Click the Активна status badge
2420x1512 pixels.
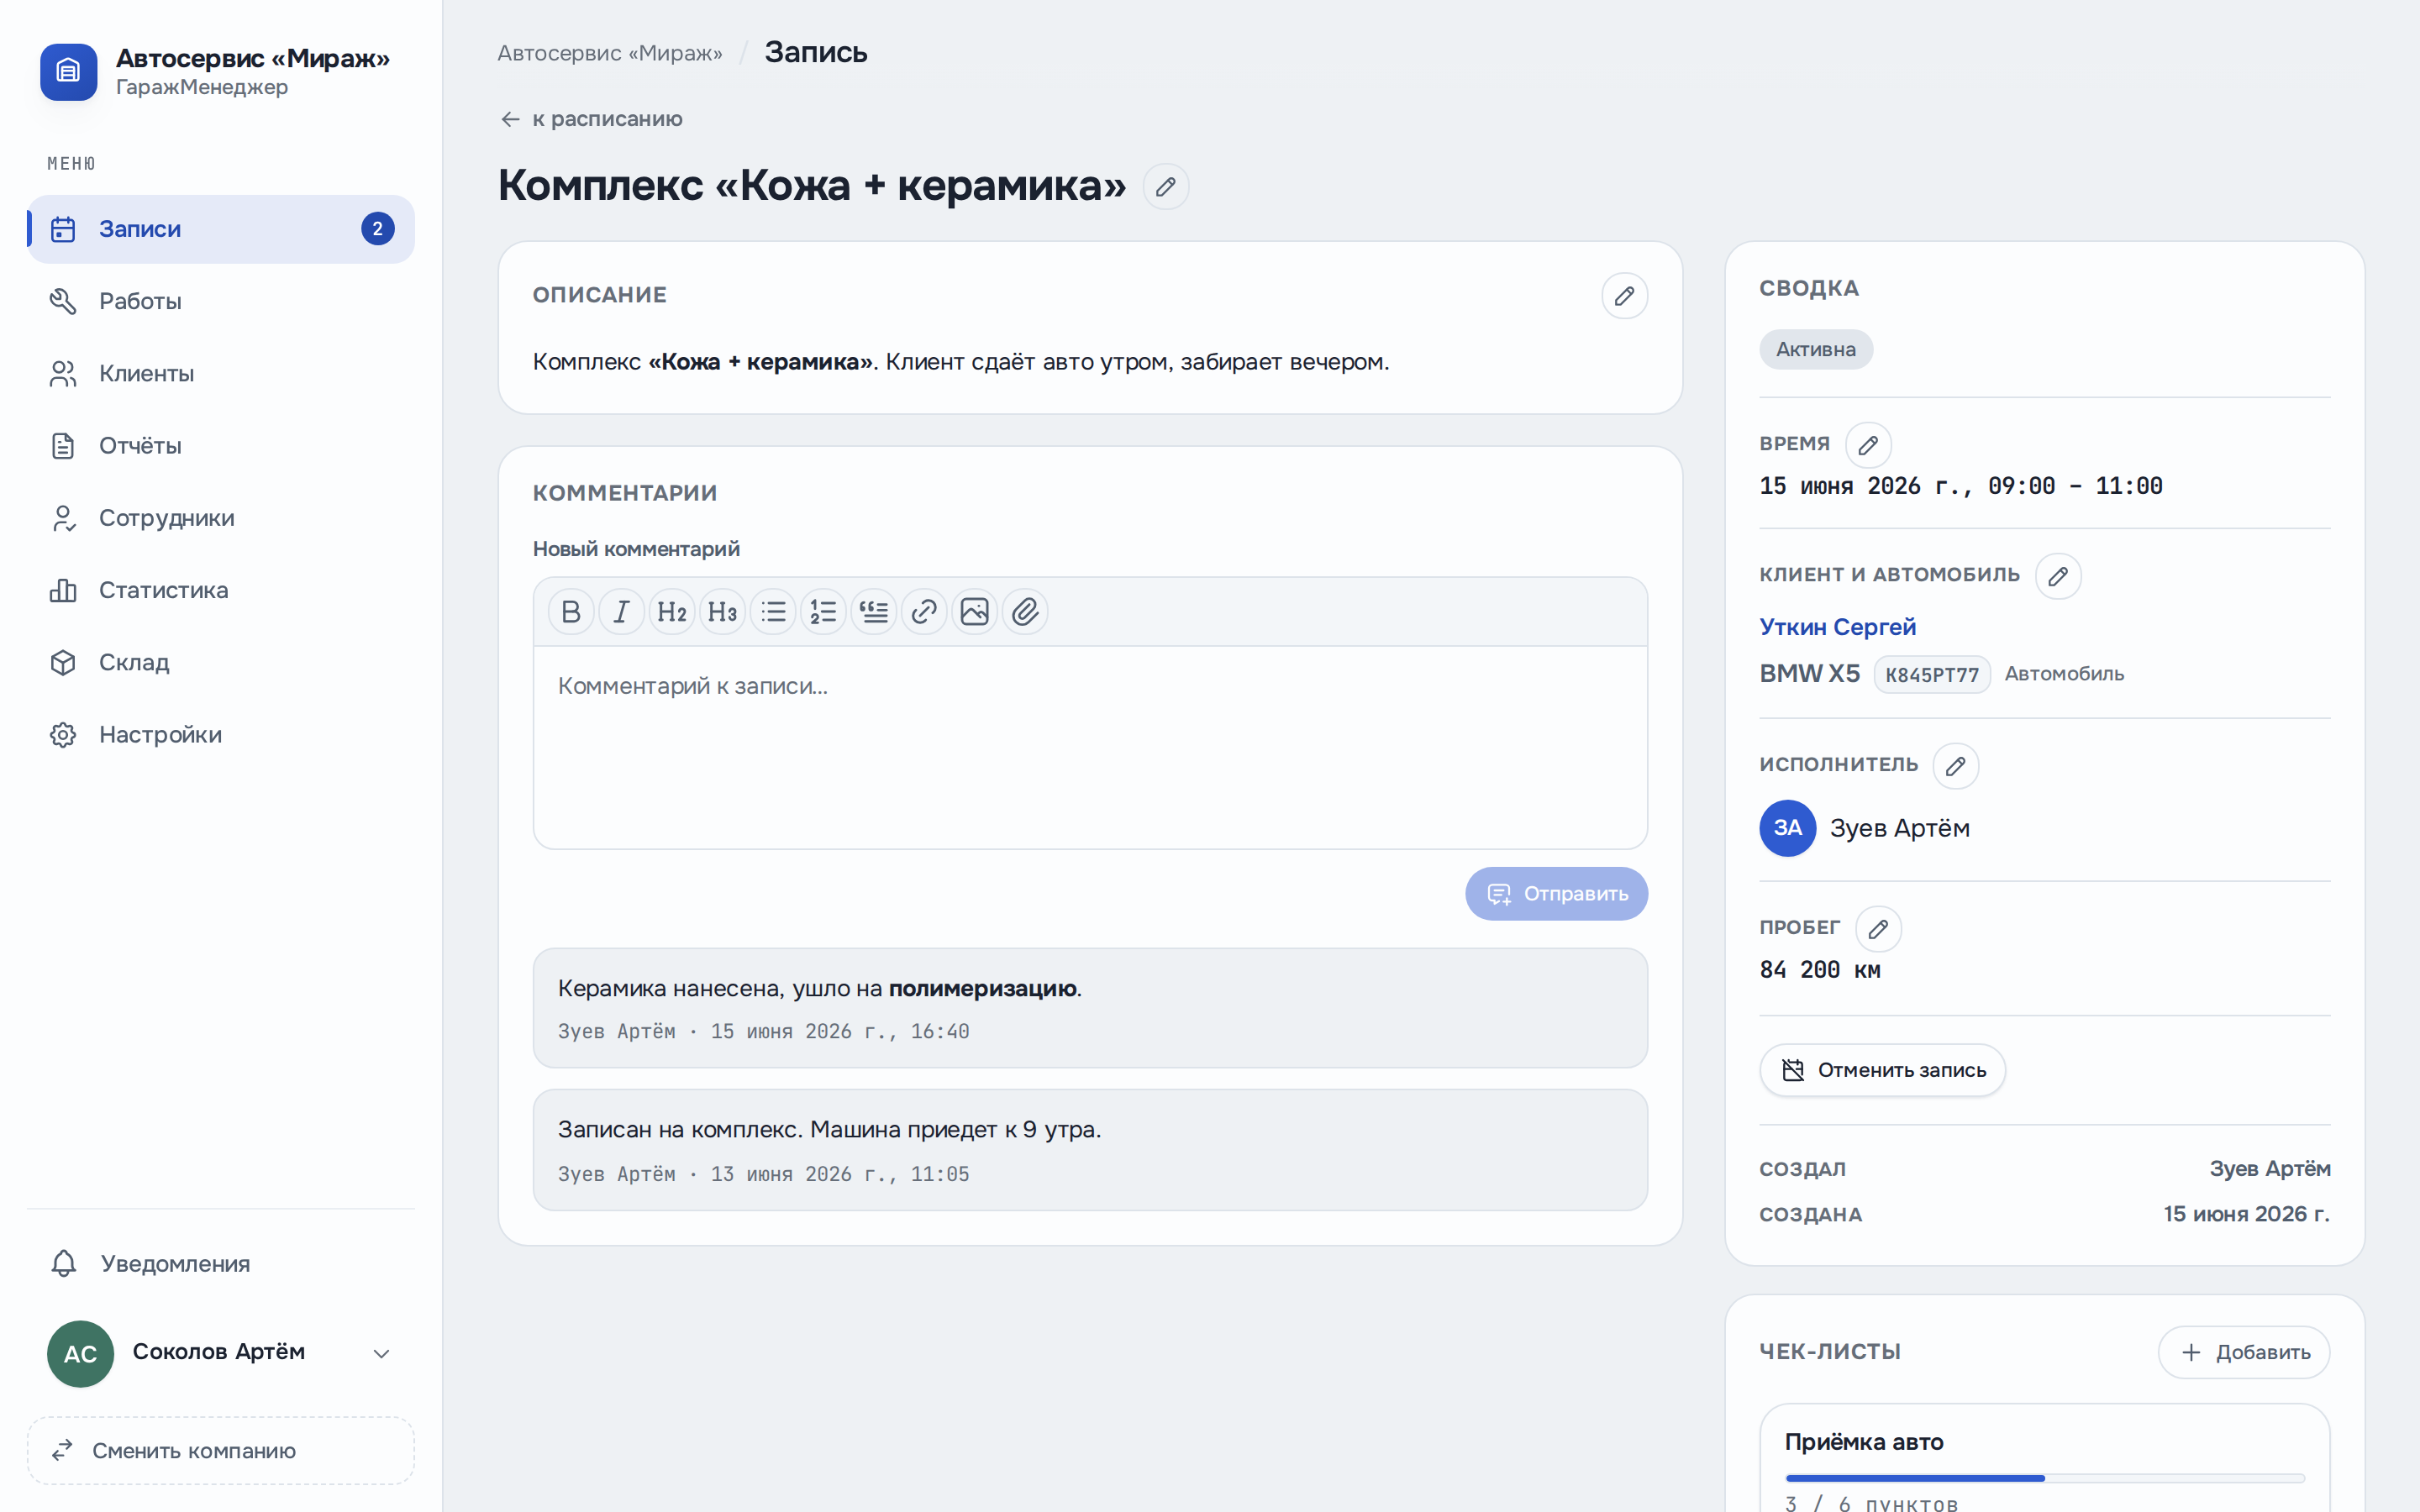[1815, 349]
